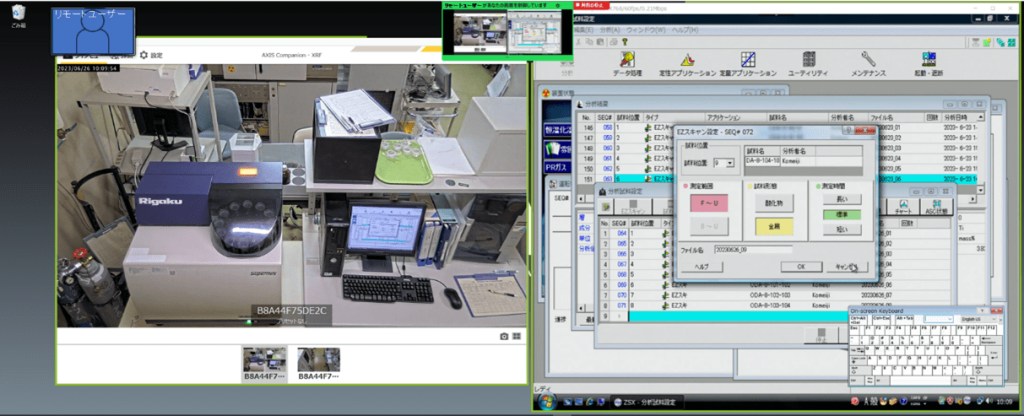Screen dimensions: 1024x416
Task: Click the small remote screen preview thumbnail
Action: (x=507, y=31)
